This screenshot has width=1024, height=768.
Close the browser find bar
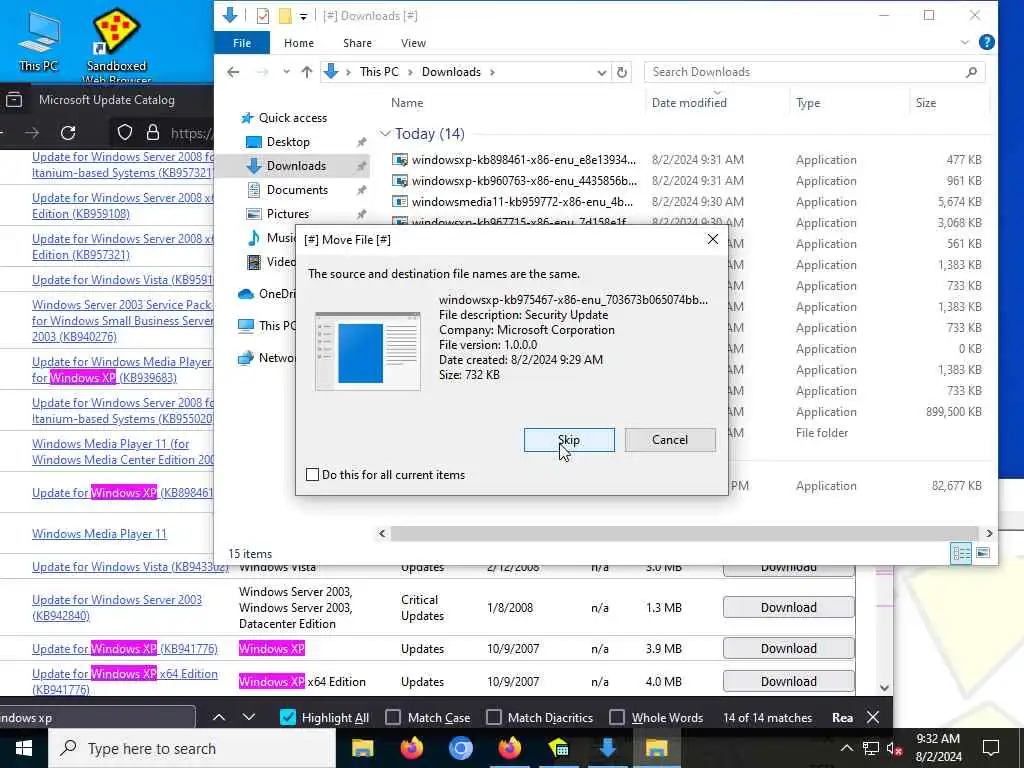(x=872, y=718)
